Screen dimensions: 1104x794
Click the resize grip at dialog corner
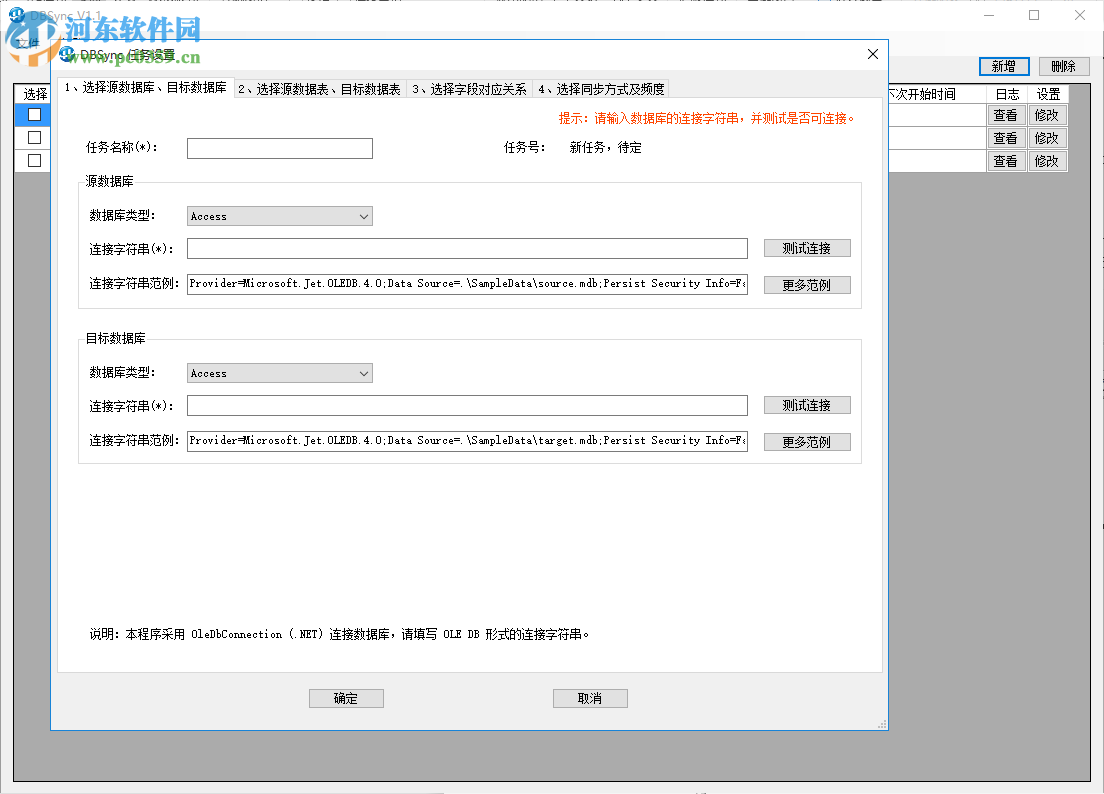click(x=882, y=724)
